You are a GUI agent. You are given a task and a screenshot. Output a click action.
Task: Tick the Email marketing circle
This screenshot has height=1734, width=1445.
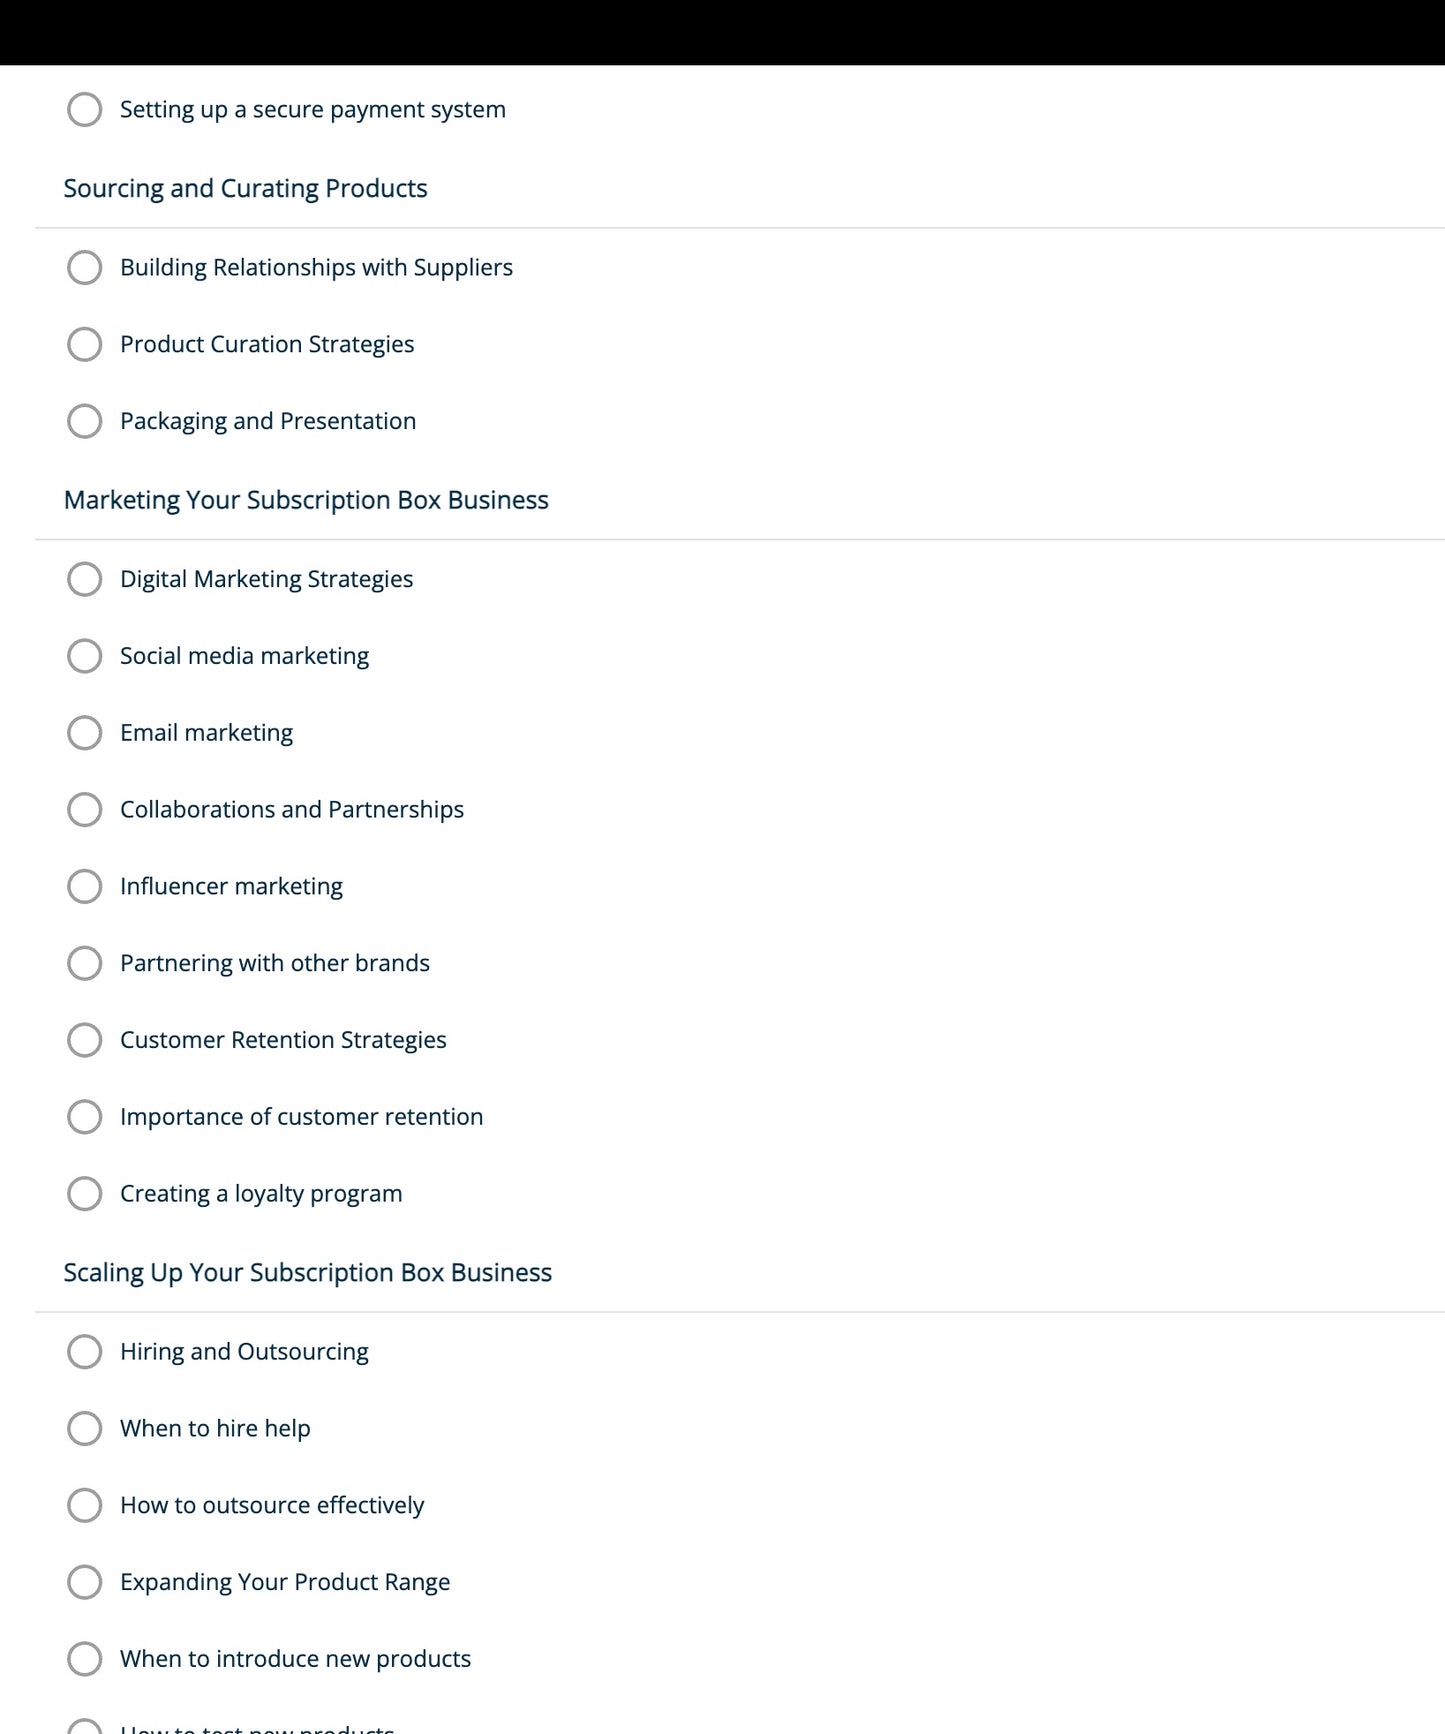pyautogui.click(x=84, y=733)
